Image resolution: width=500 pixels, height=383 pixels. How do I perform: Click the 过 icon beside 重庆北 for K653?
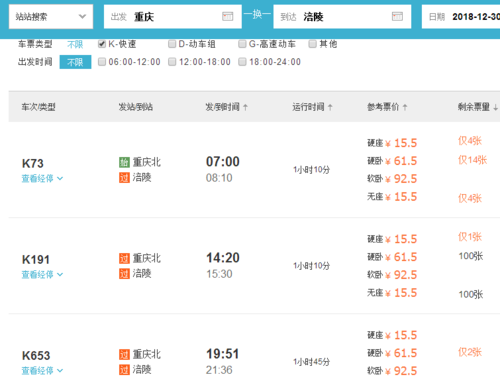click(124, 354)
